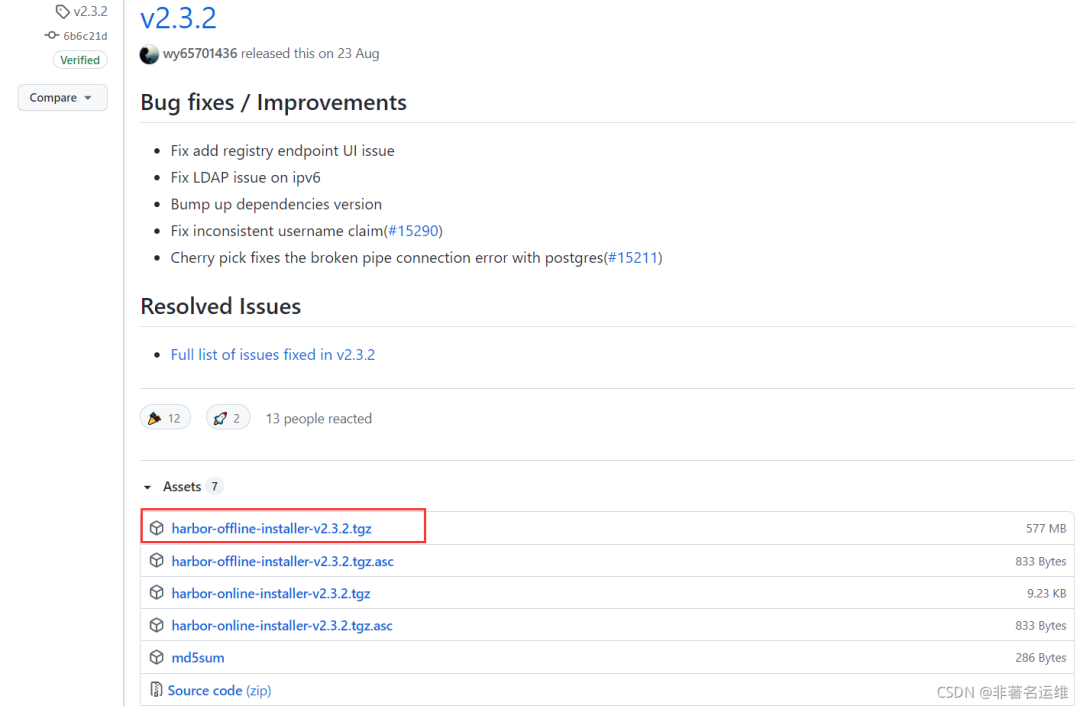Click 'Fix add registry endpoint UI issue' text
Screen dimensions: 1080x706
282,151
